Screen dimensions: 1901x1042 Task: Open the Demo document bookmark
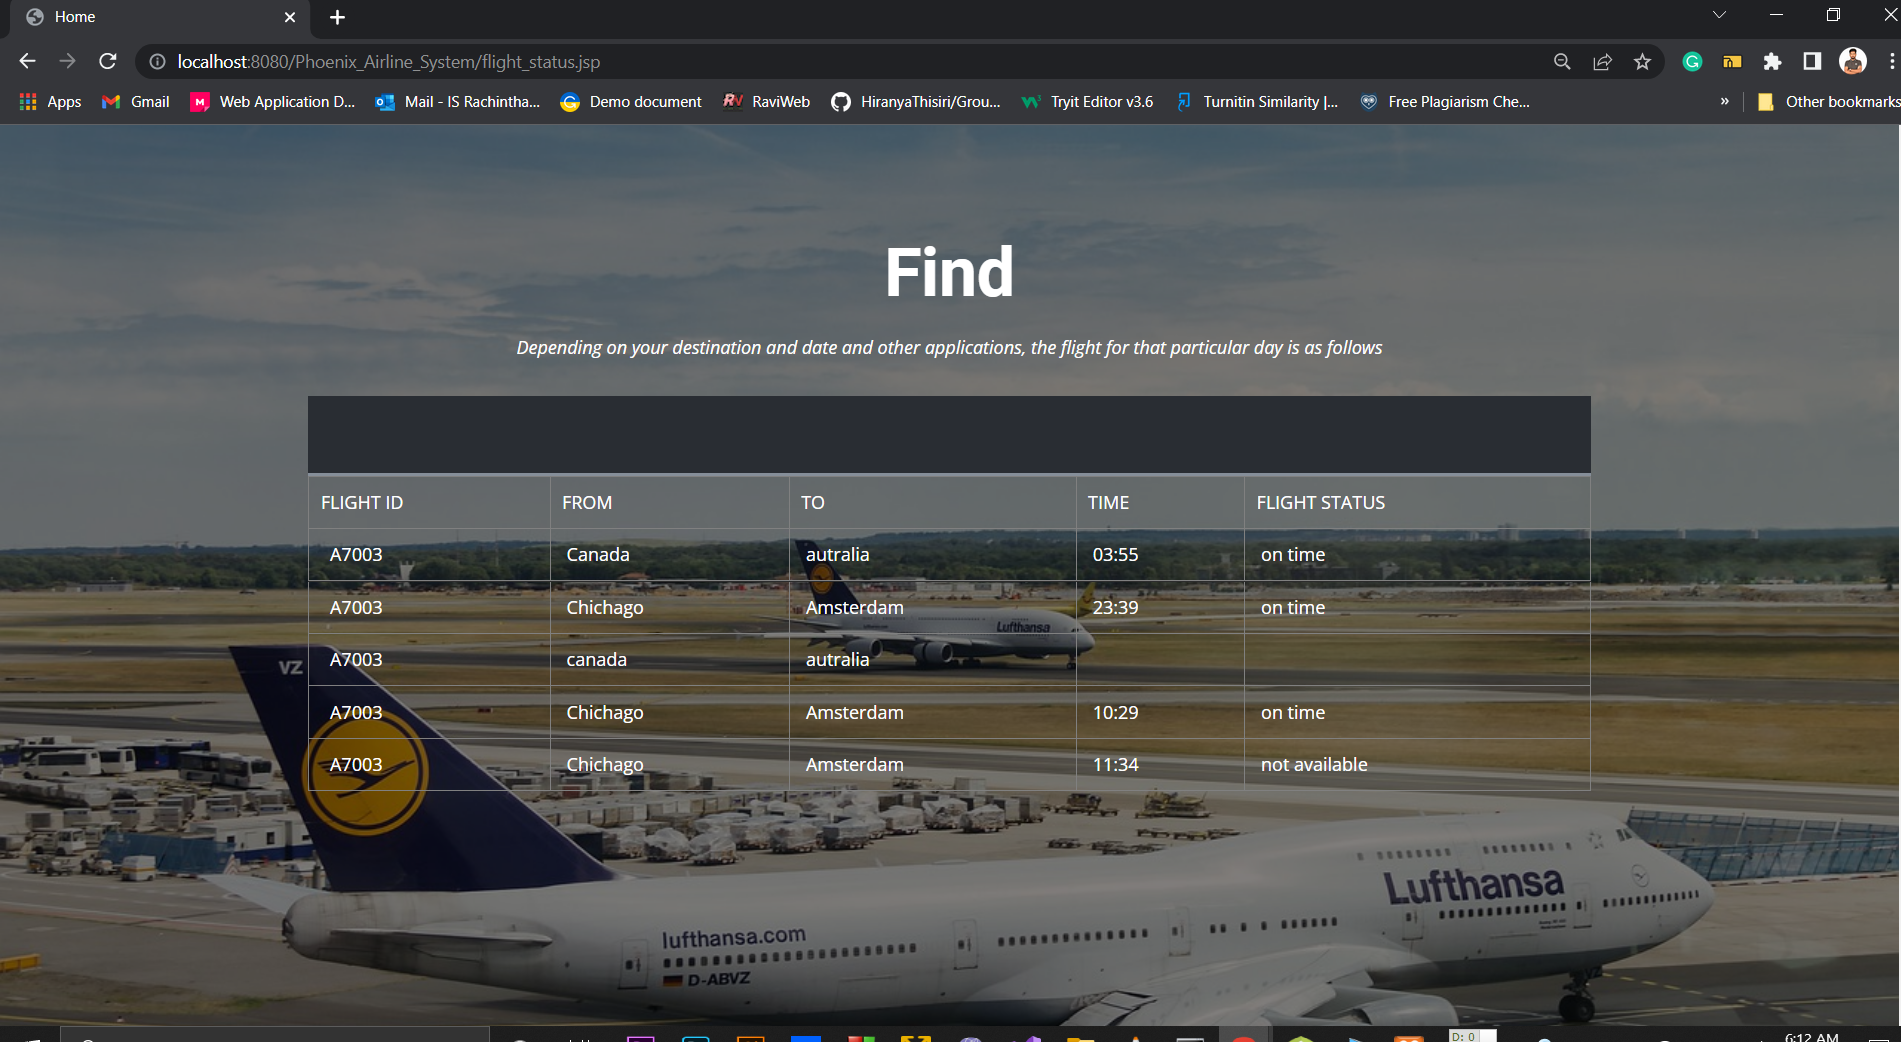tap(631, 101)
